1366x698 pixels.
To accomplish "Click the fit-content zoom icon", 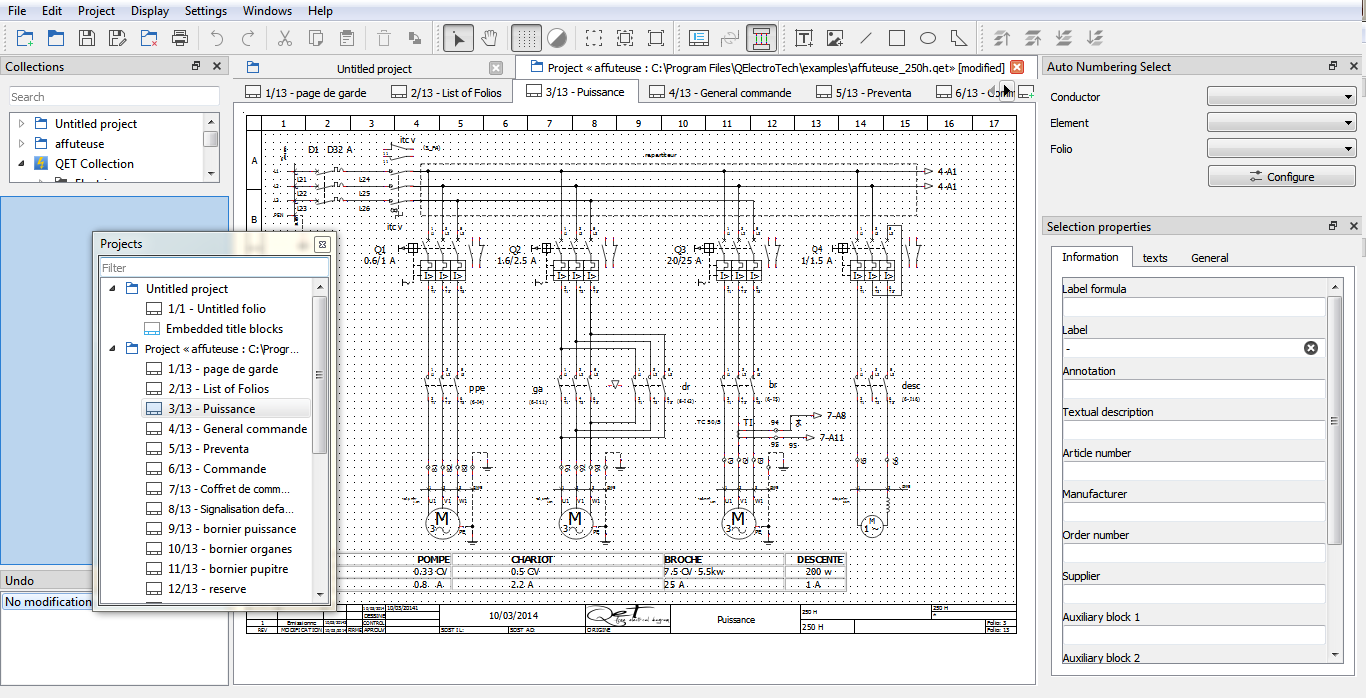I will pyautogui.click(x=625, y=39).
